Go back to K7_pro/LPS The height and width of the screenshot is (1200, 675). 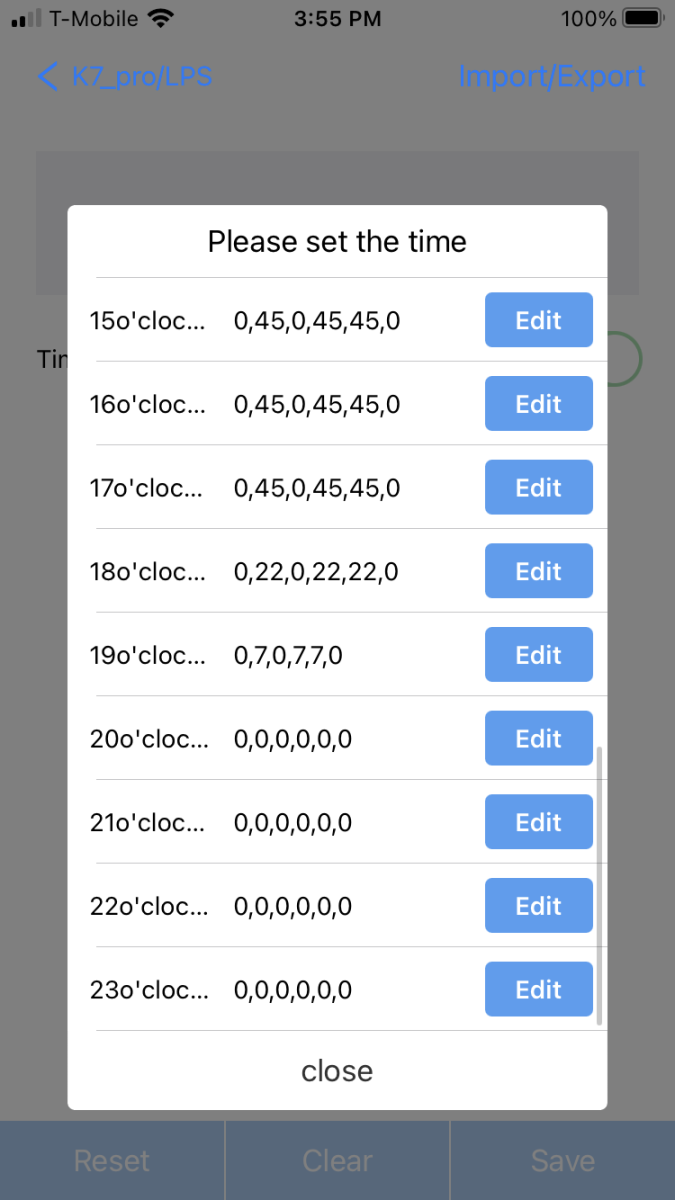124,77
